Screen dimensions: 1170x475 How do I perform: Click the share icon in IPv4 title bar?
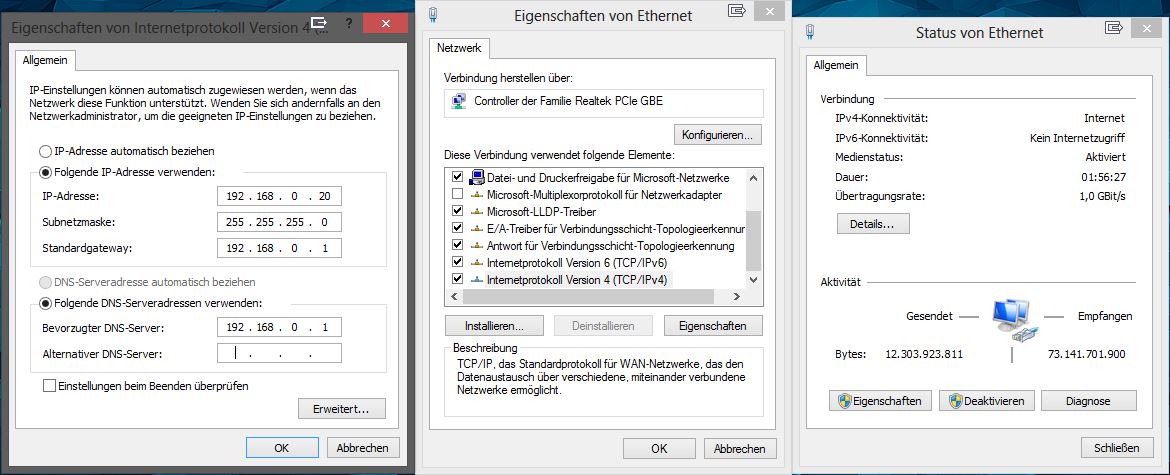point(319,23)
